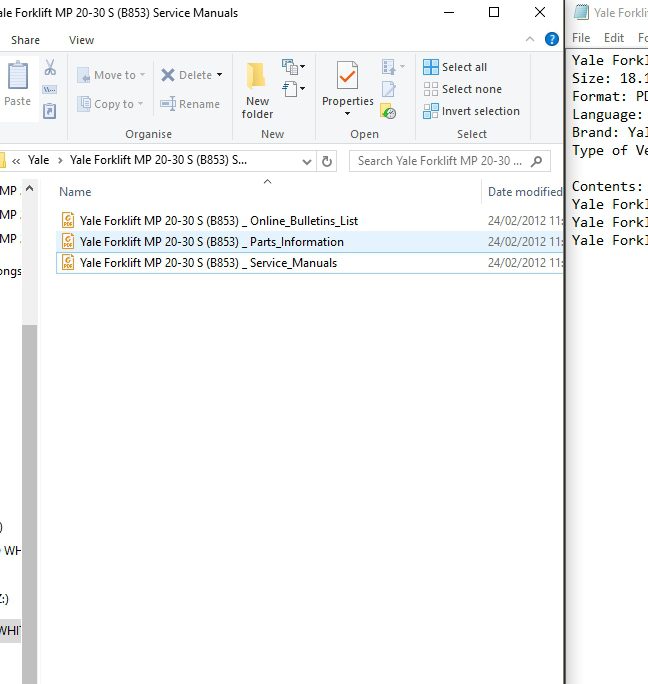Open the address bar history dropdown
This screenshot has height=684, width=648.
(x=307, y=161)
